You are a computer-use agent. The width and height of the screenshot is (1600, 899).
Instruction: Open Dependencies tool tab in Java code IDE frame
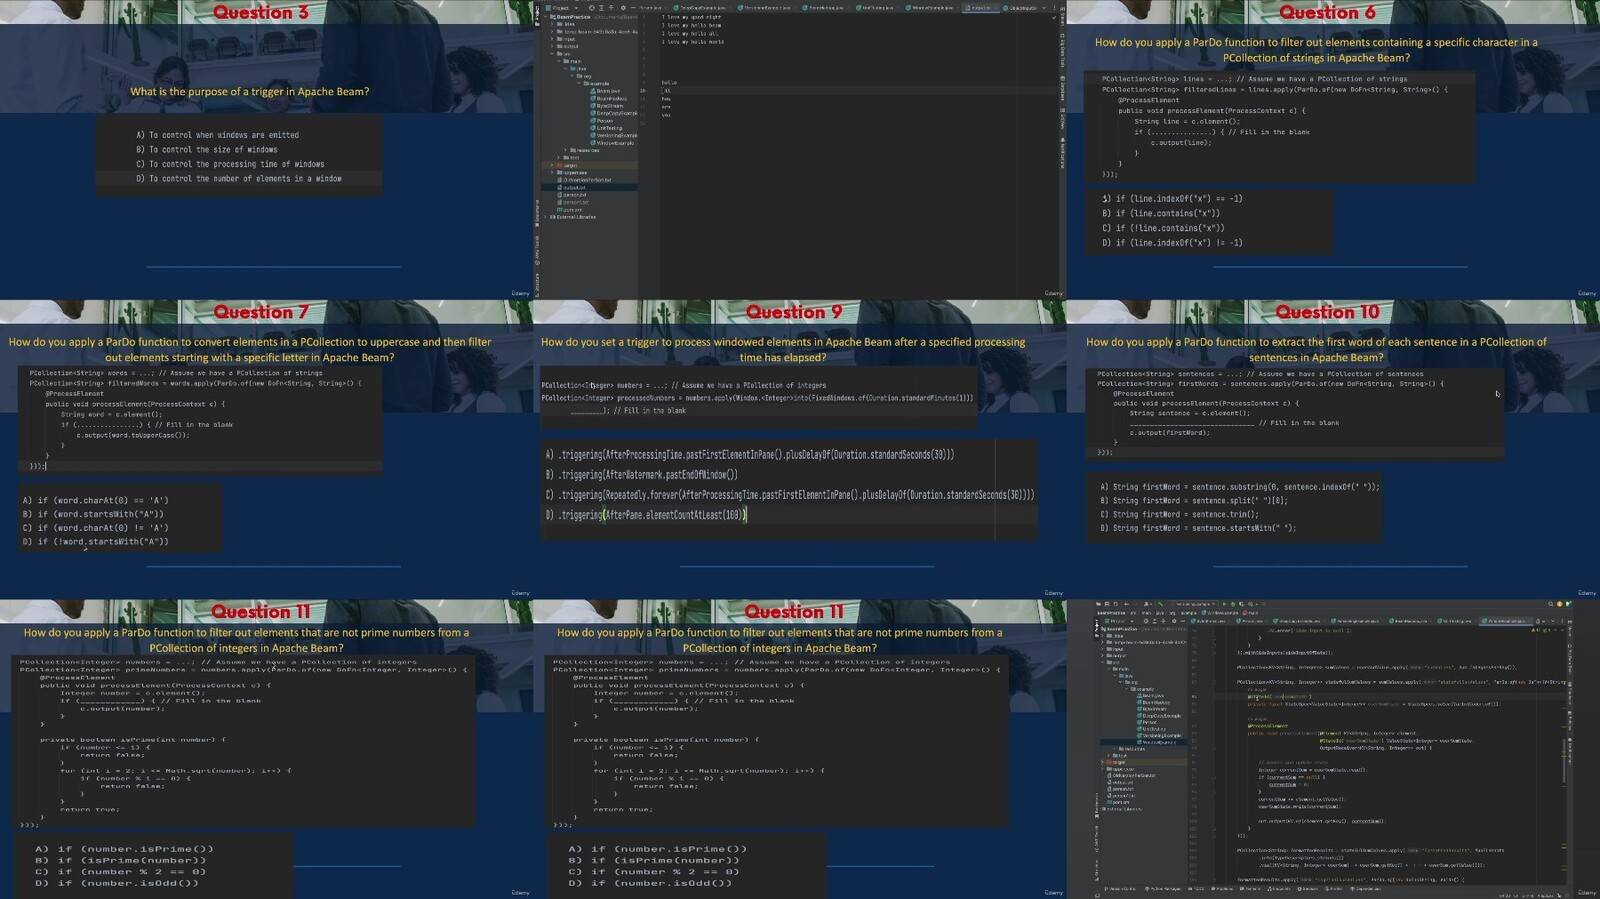(1365, 889)
